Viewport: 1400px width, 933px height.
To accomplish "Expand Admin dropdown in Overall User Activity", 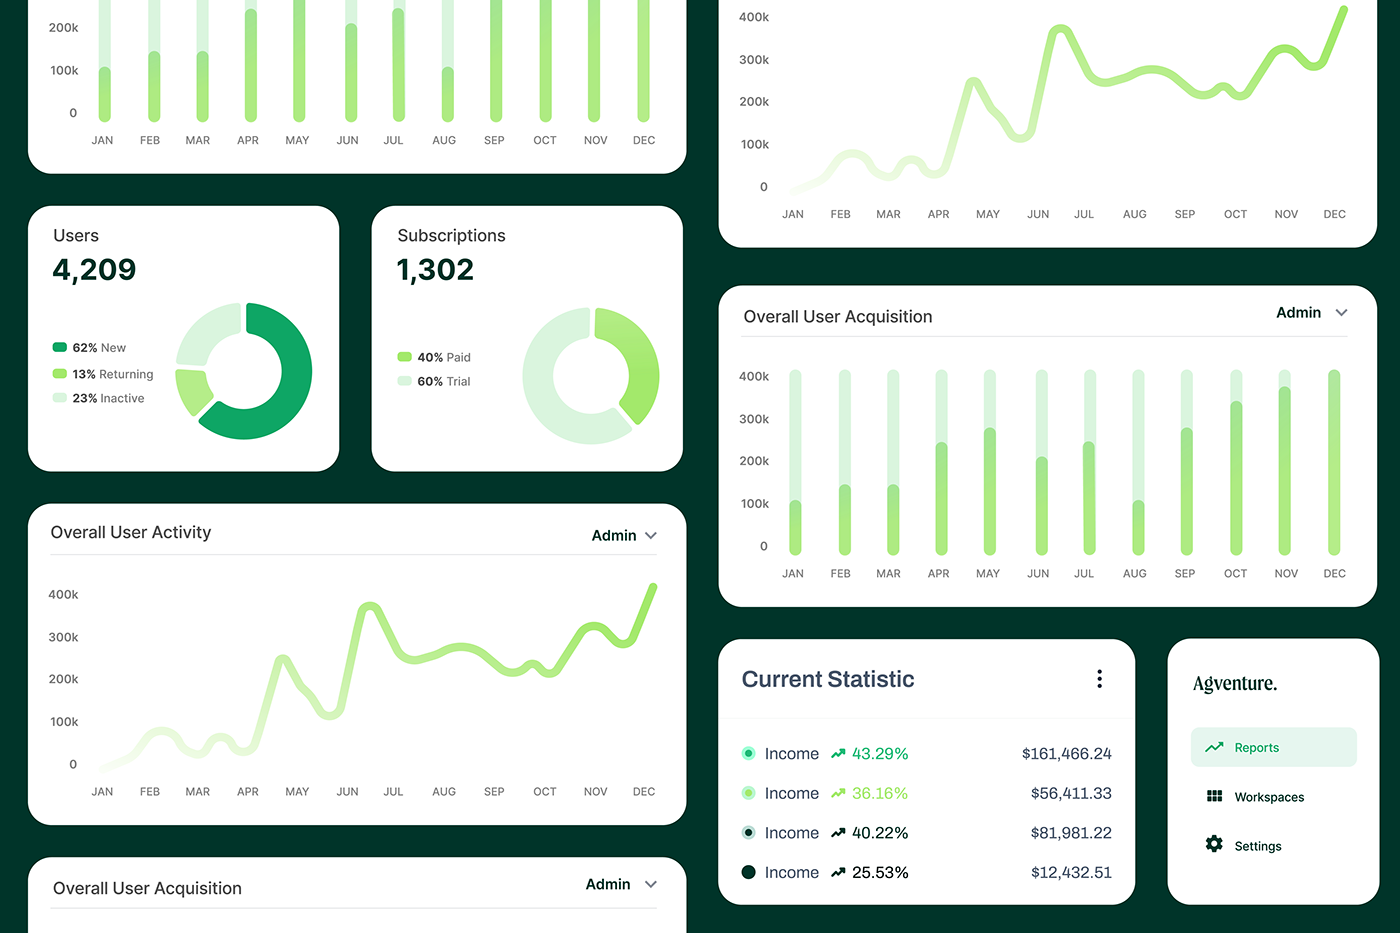I will (x=624, y=535).
